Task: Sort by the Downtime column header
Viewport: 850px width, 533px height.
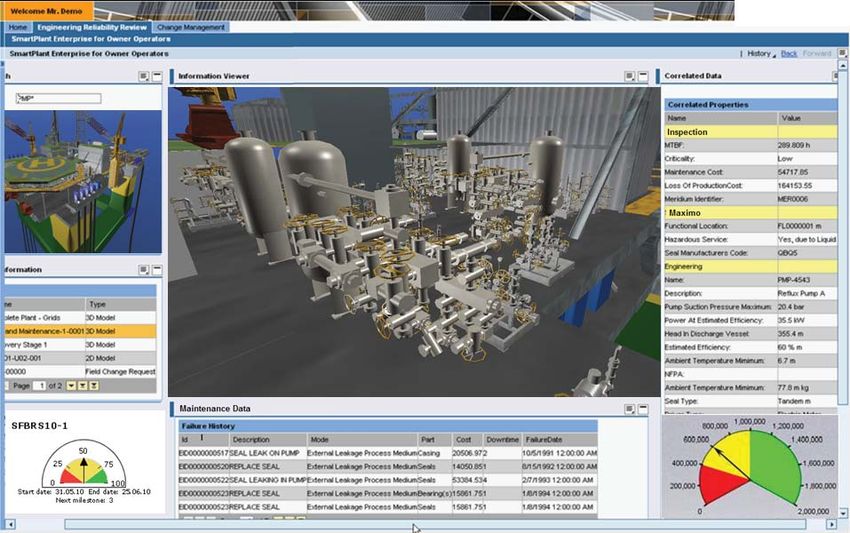Action: tap(502, 440)
